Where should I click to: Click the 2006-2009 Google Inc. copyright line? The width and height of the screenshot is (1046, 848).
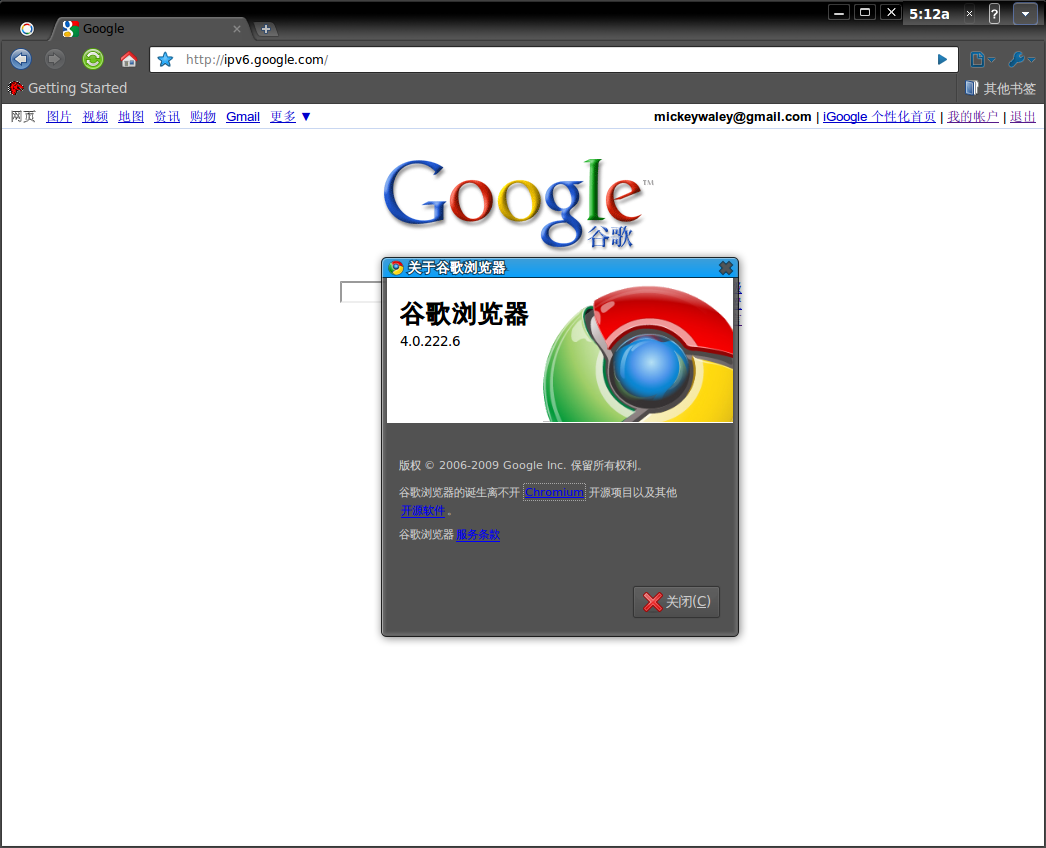click(x=520, y=466)
